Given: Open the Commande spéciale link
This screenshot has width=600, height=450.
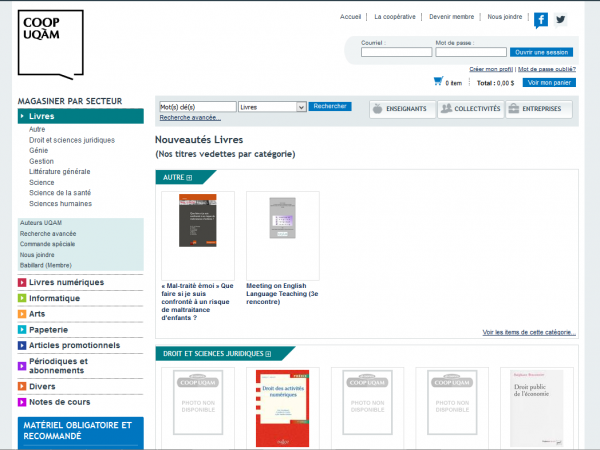Looking at the screenshot, I should [47, 244].
